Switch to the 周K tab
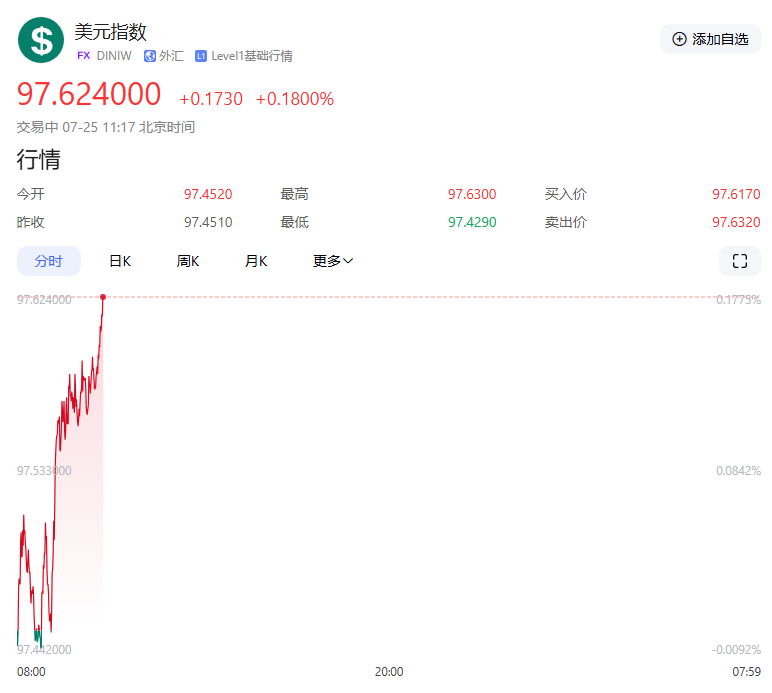Screen dimensions: 772x693 [188, 261]
